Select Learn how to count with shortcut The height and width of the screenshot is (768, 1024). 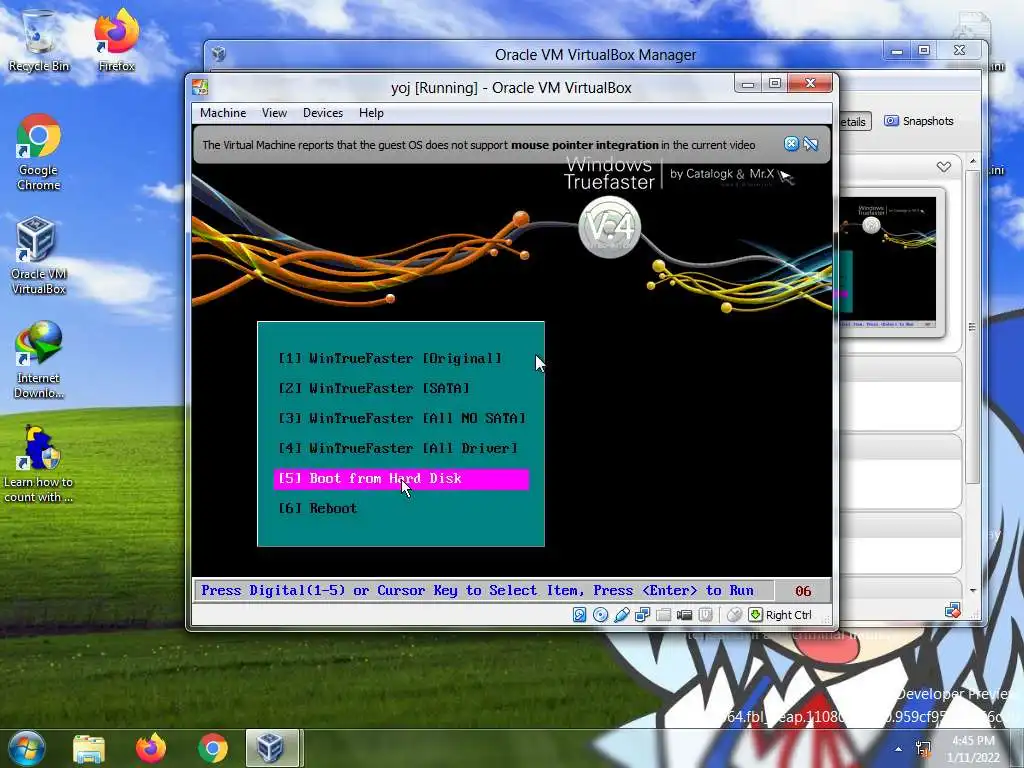click(39, 464)
